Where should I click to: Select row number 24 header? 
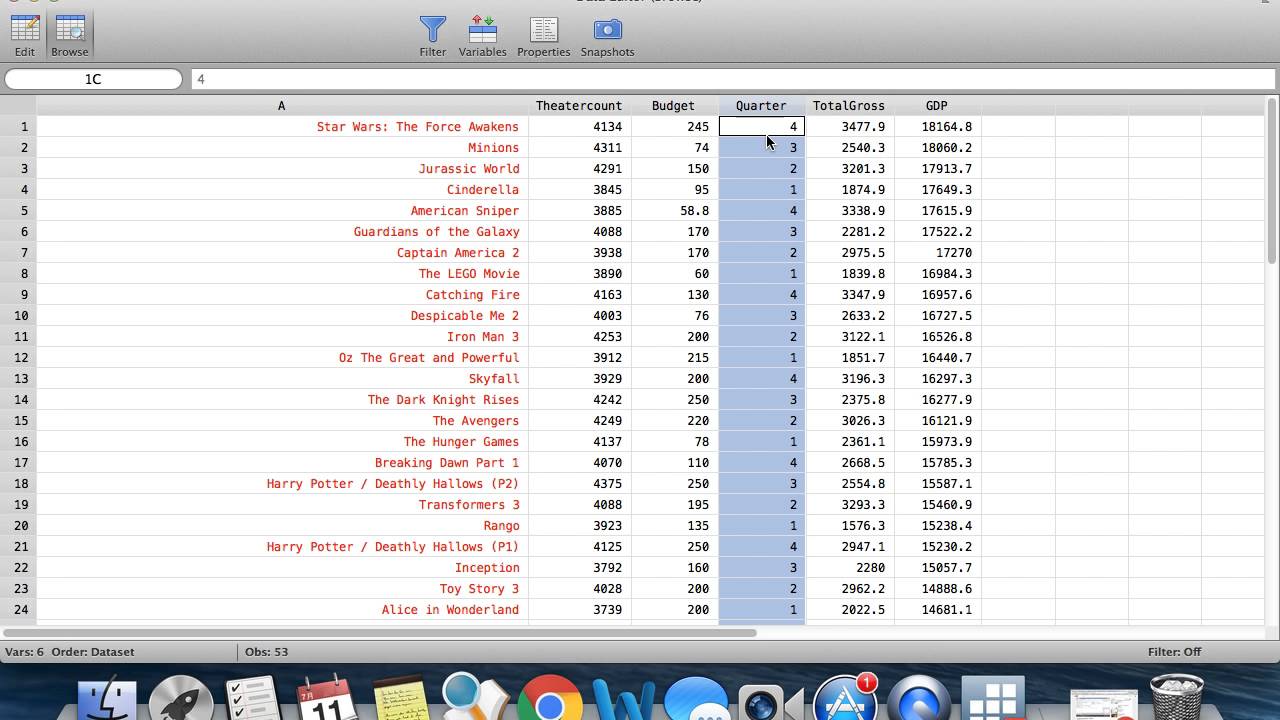(18, 609)
